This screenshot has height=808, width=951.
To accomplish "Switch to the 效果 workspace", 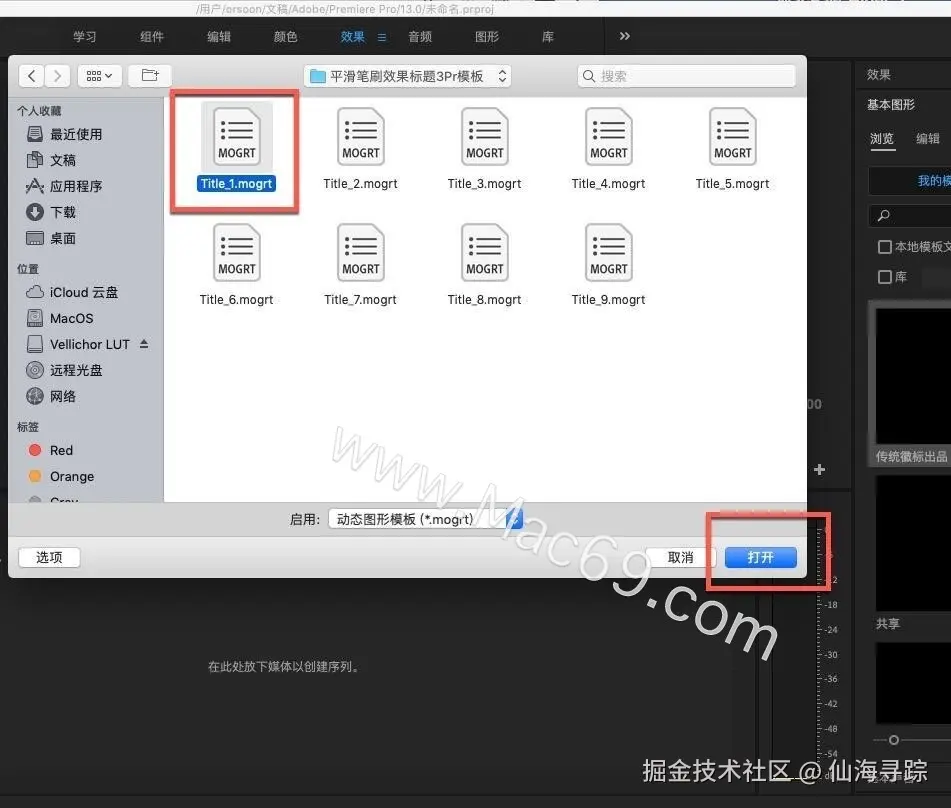I will (x=352, y=37).
